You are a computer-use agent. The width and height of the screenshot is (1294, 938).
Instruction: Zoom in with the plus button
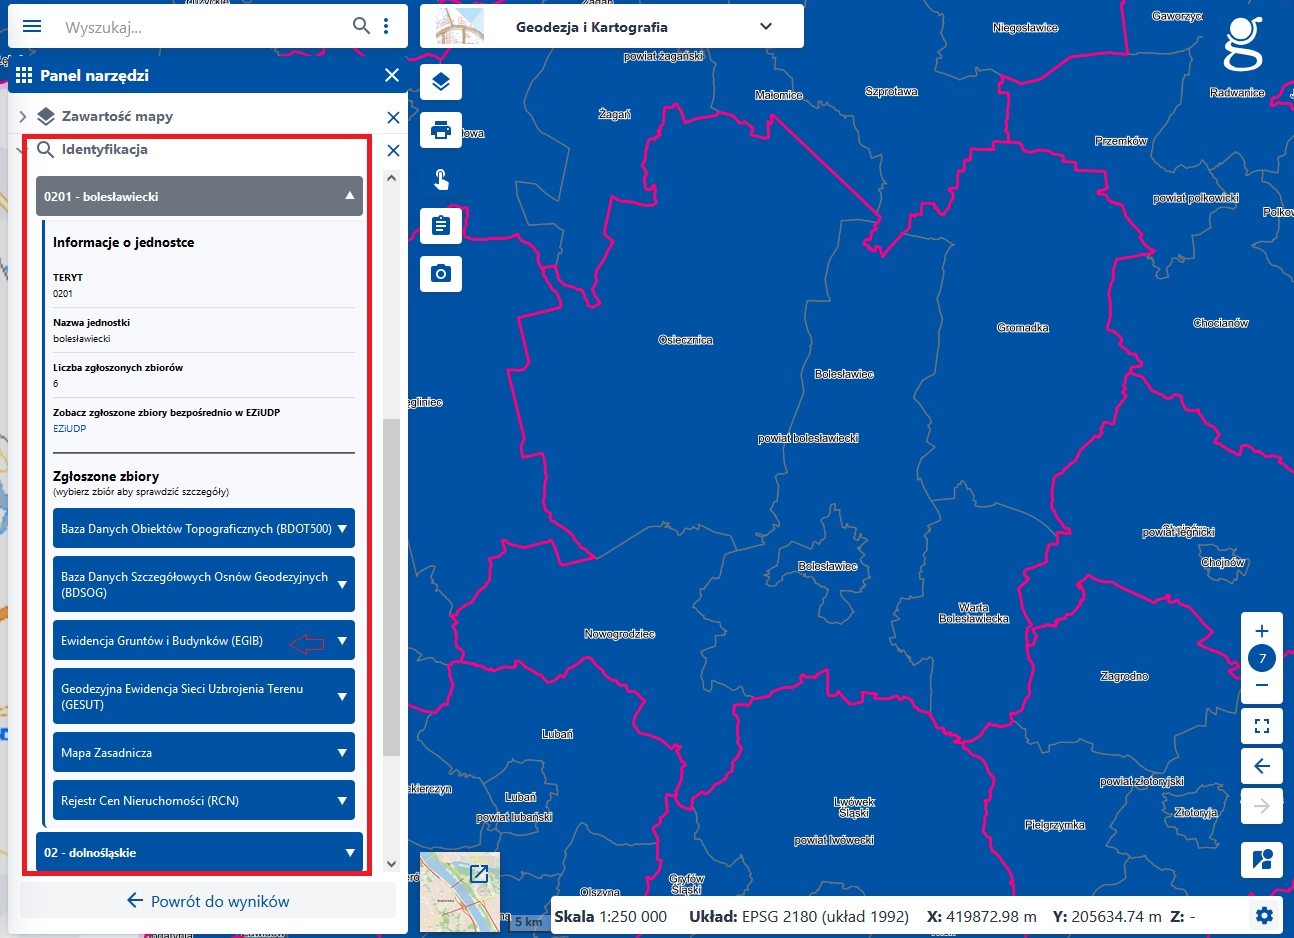1262,631
